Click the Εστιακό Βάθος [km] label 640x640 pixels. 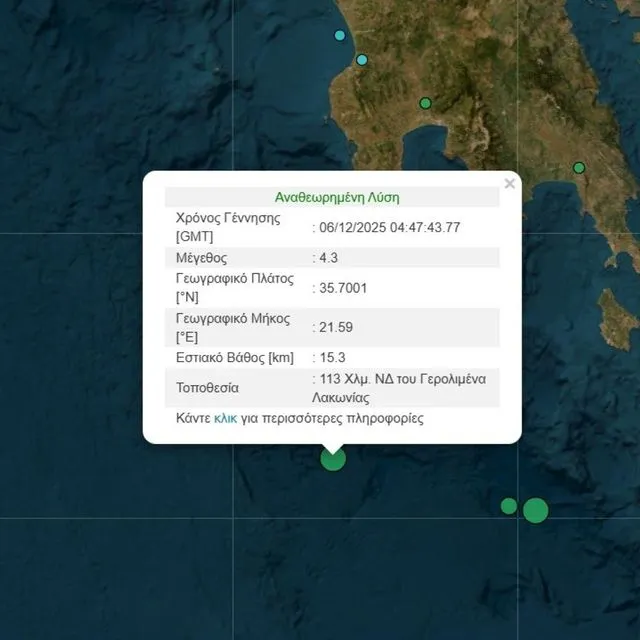233,357
